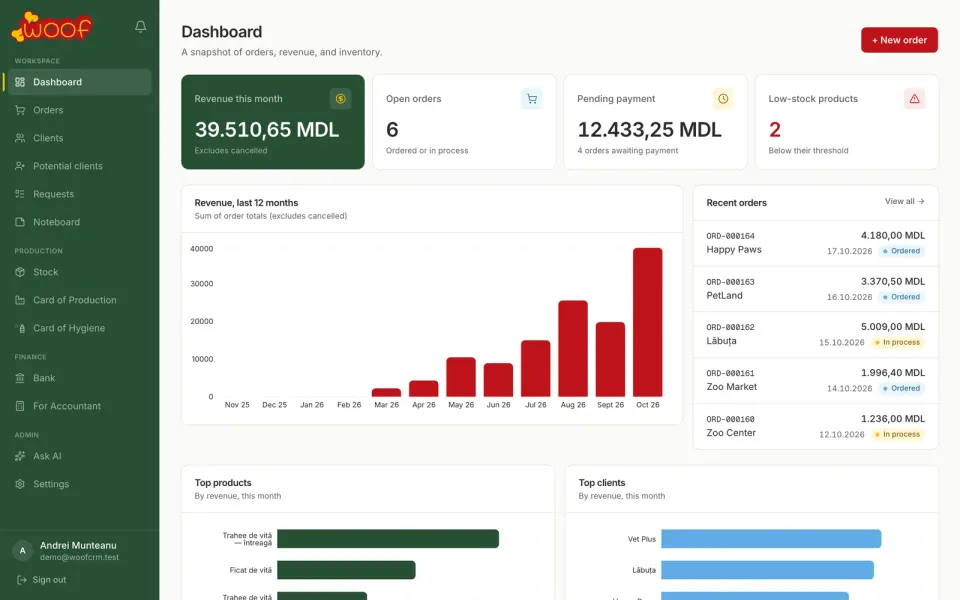Image resolution: width=960 pixels, height=600 pixels.
Task: Click the Vet Plus top client bar
Action: pos(771,539)
